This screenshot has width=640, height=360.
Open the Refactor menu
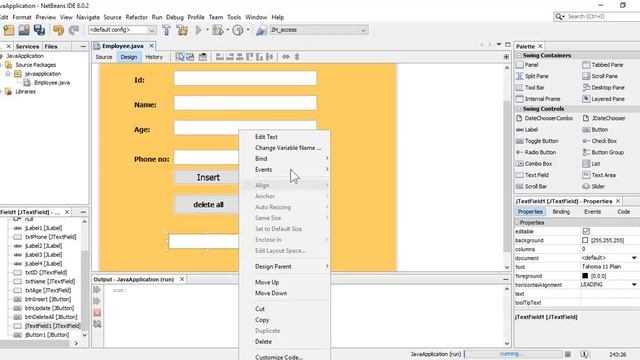136,17
